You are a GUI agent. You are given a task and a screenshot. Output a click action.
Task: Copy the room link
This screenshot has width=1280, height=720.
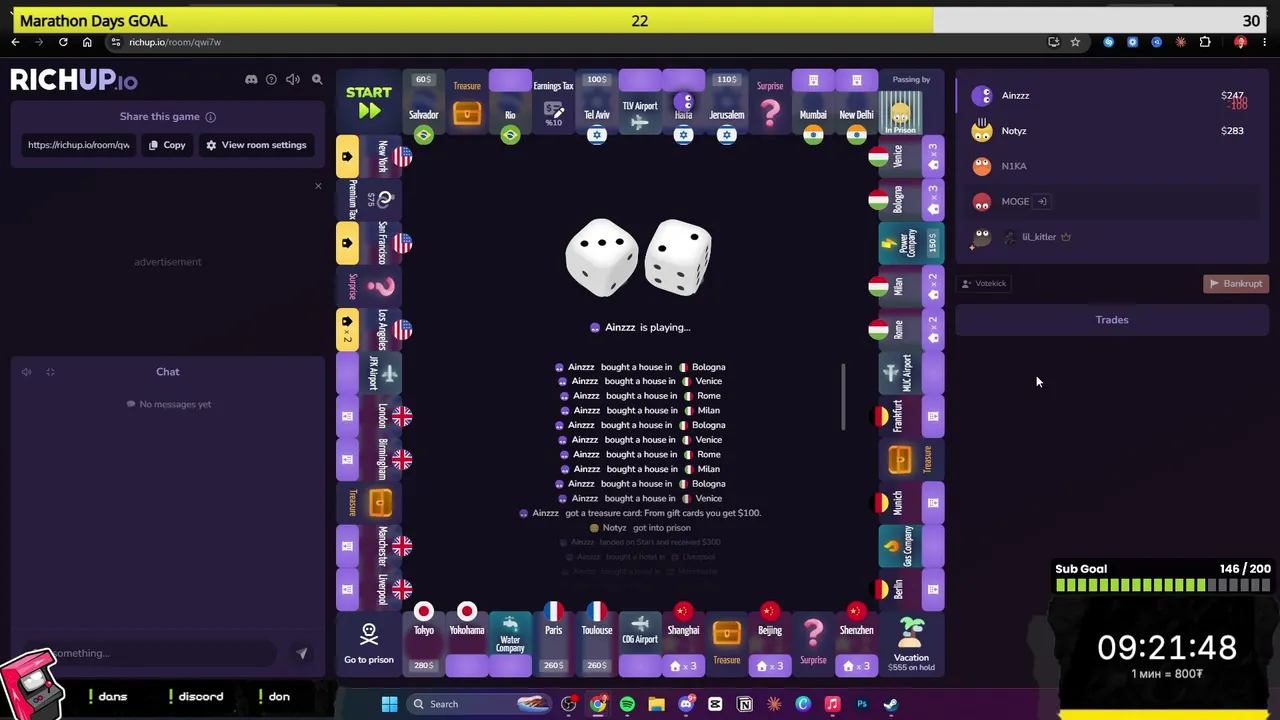point(167,145)
